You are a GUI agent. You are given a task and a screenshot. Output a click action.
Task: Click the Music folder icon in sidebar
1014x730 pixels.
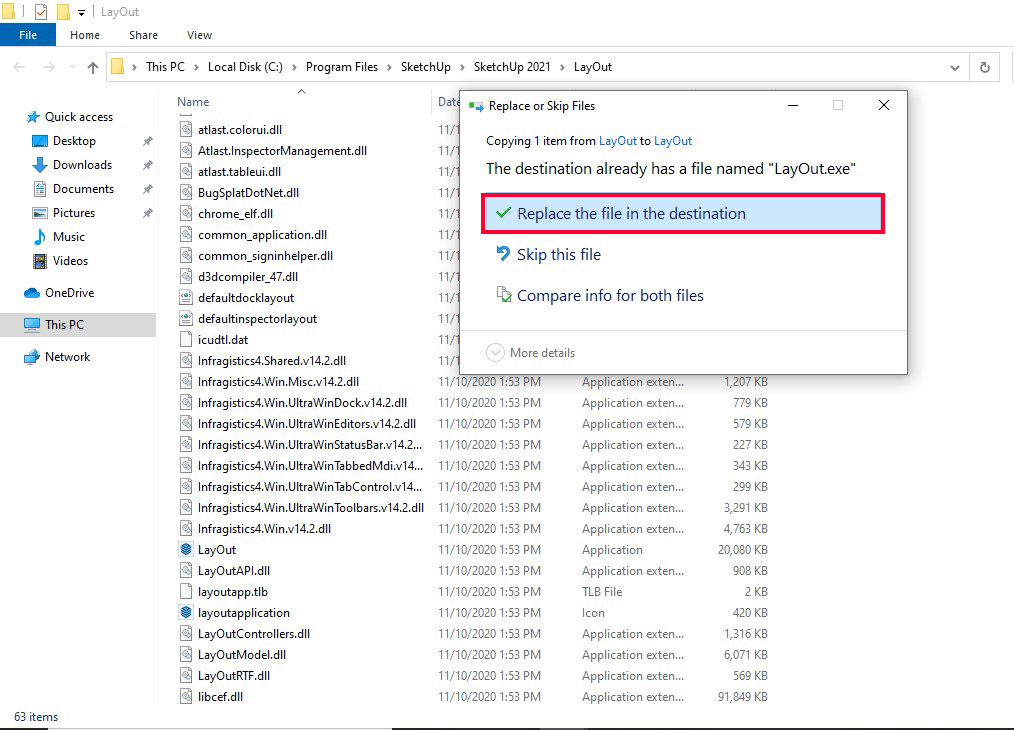coord(40,237)
